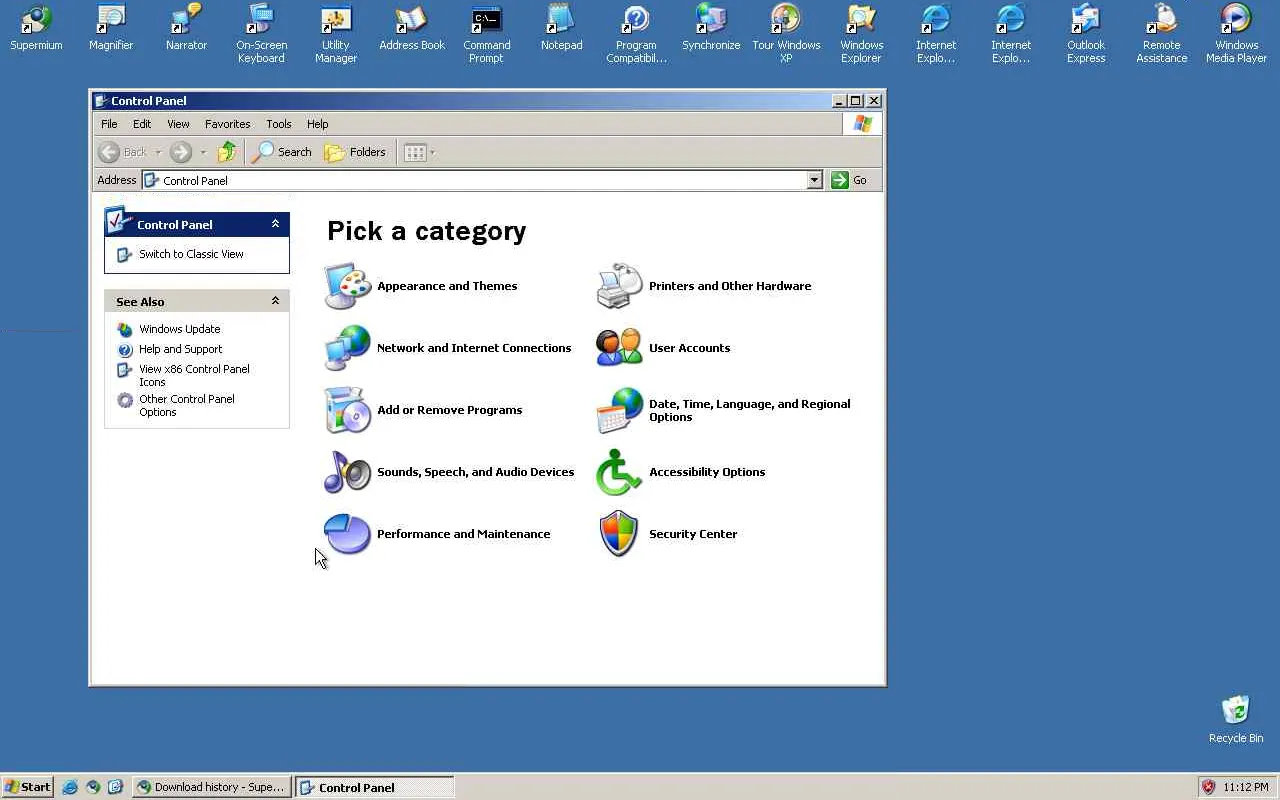Select the On-Screen Keyboard desktop shortcut
The width and height of the screenshot is (1280, 800).
(261, 33)
